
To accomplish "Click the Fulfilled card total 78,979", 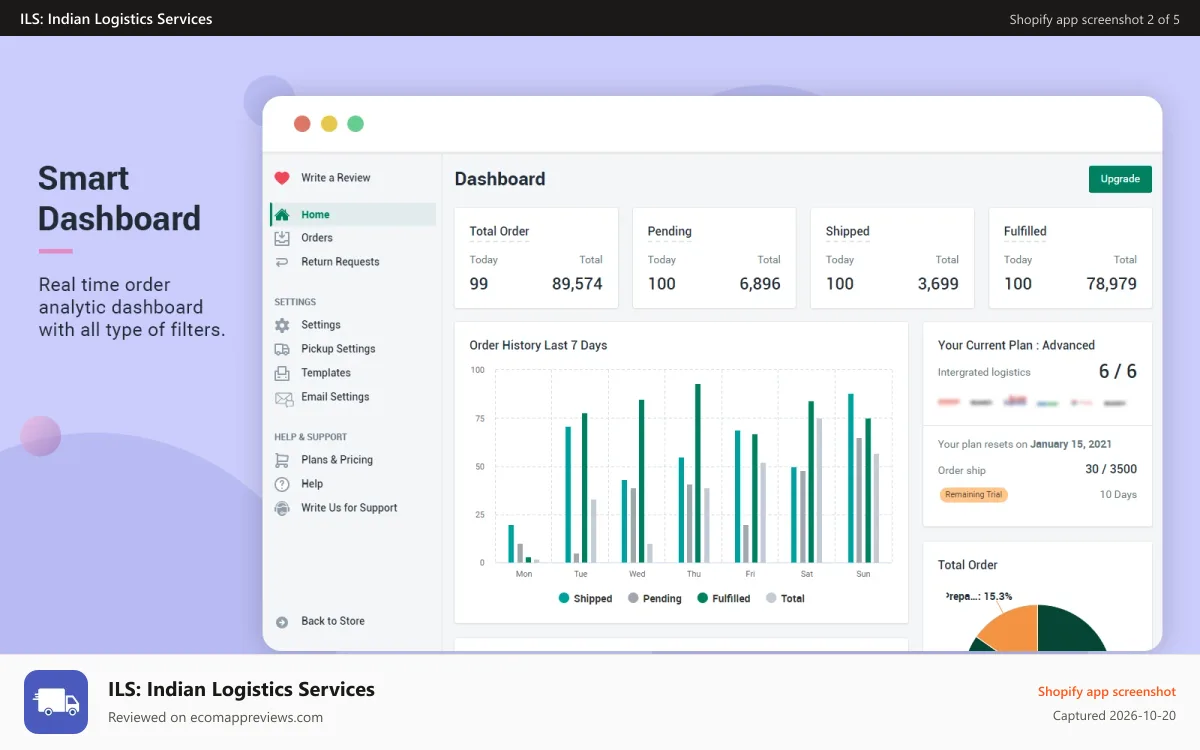I will coord(1111,284).
